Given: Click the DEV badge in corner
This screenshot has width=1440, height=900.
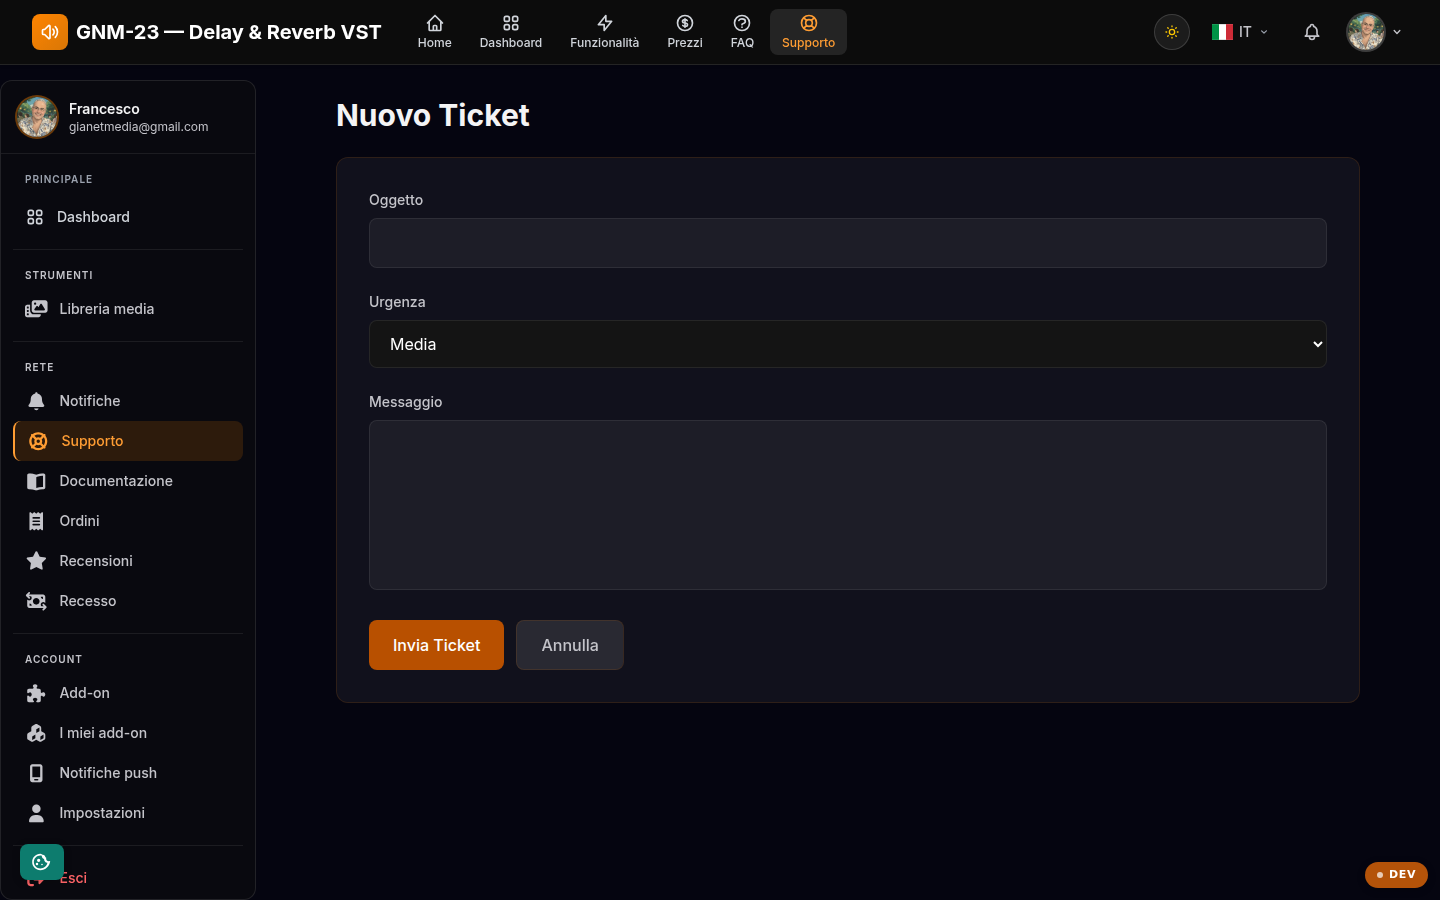Looking at the screenshot, I should (1396, 874).
